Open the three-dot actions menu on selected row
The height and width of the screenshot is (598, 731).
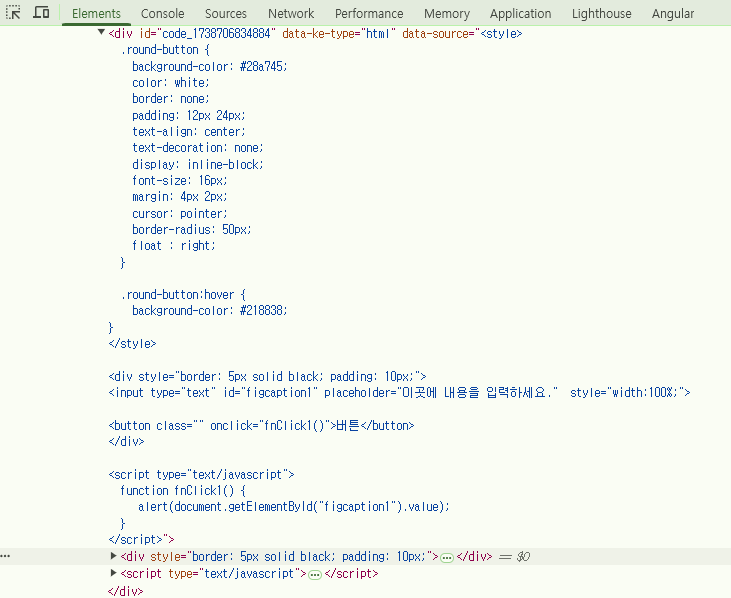coord(5,556)
